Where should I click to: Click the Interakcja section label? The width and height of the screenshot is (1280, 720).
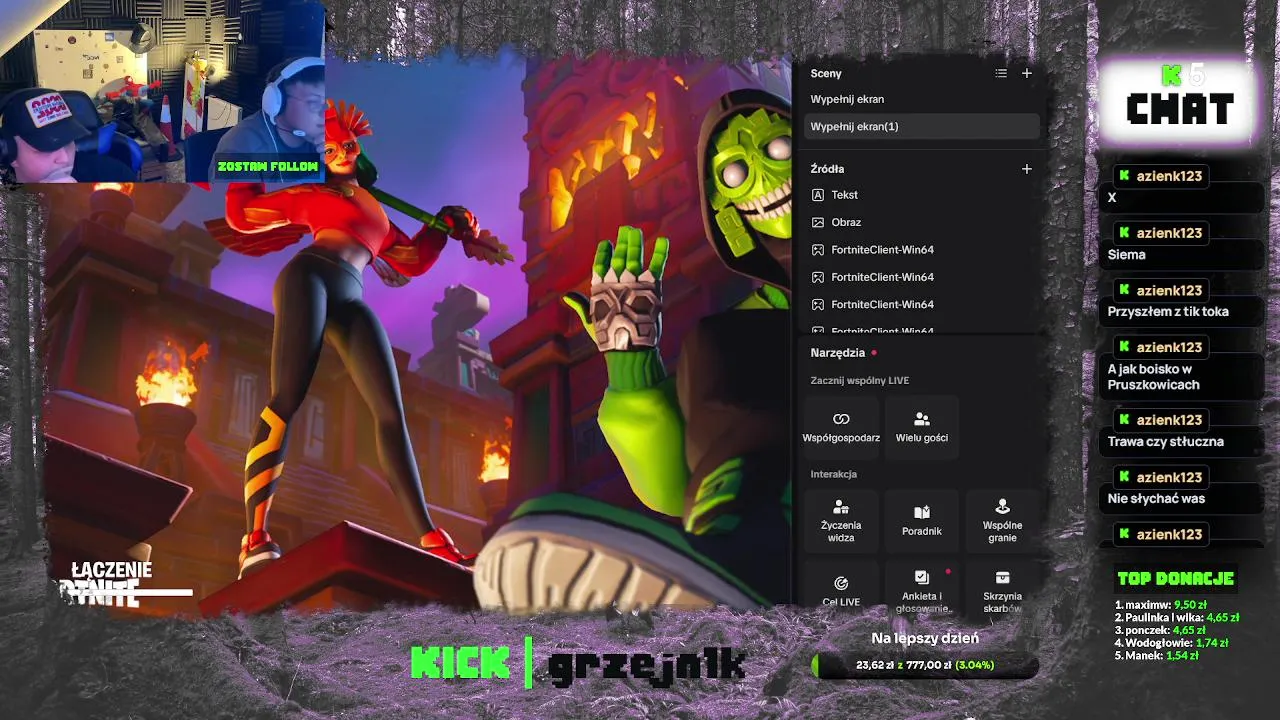click(x=834, y=474)
